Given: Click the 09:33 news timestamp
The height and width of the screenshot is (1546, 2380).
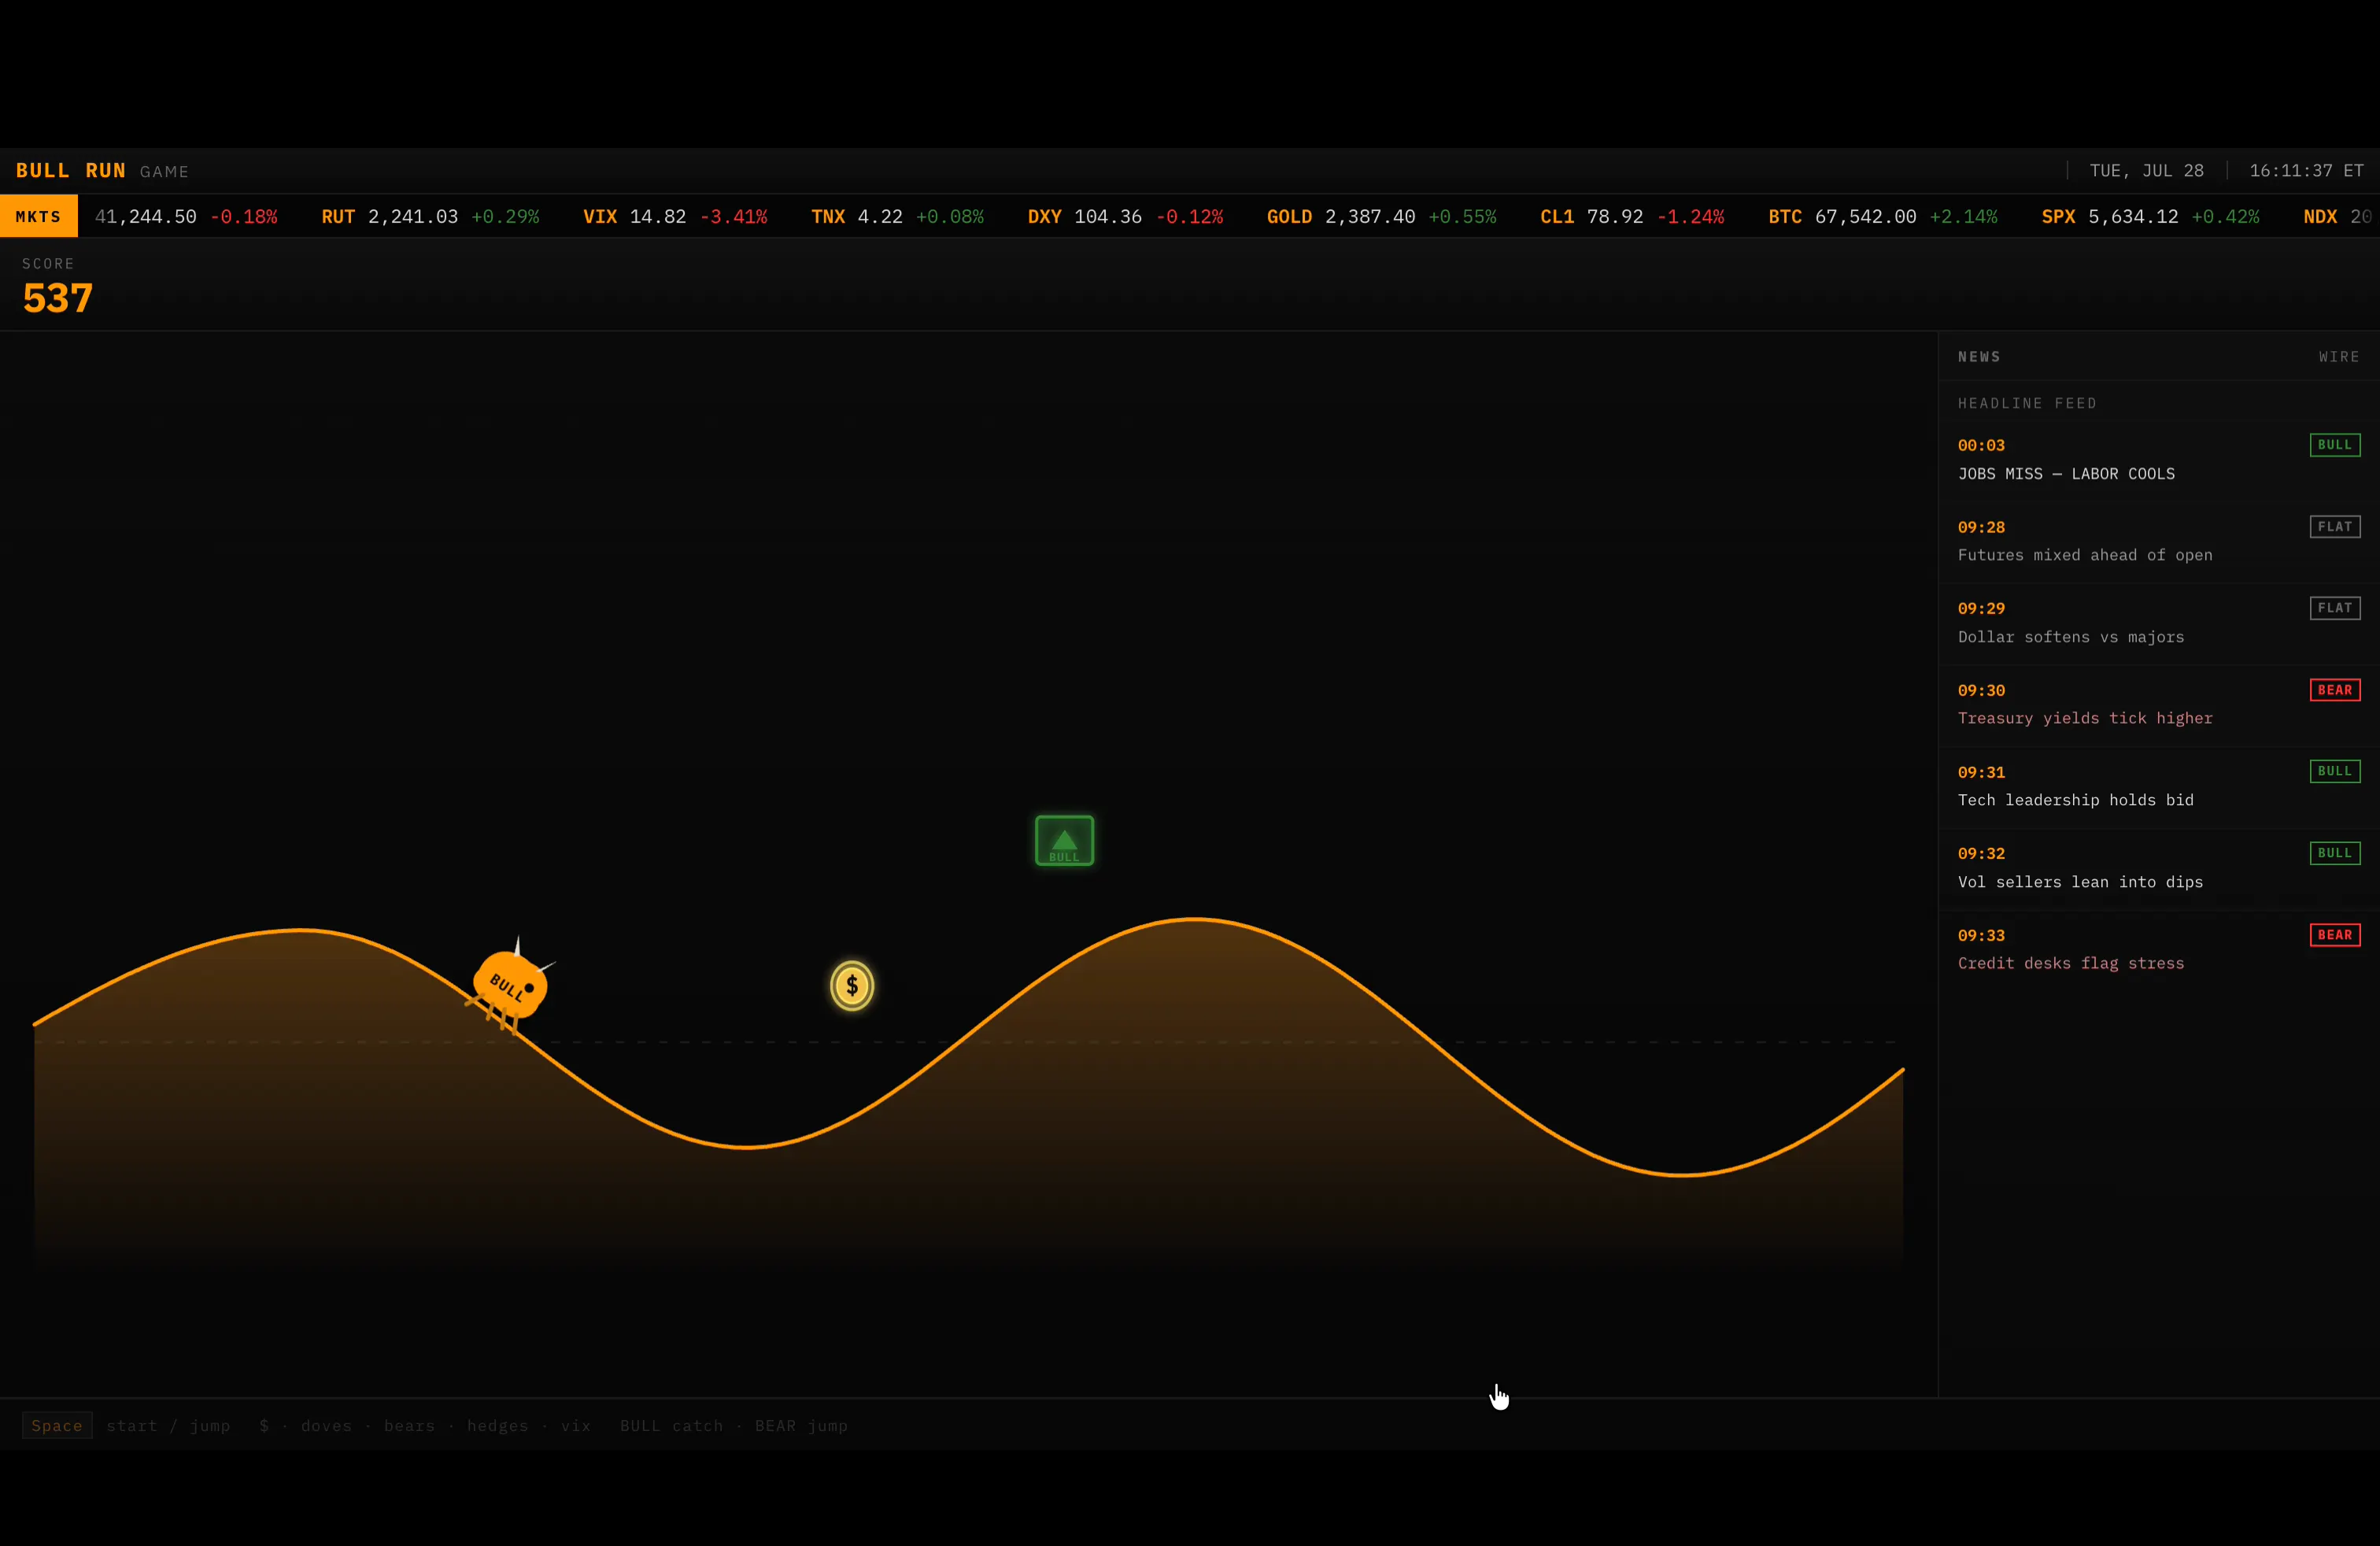Looking at the screenshot, I should [1981, 935].
